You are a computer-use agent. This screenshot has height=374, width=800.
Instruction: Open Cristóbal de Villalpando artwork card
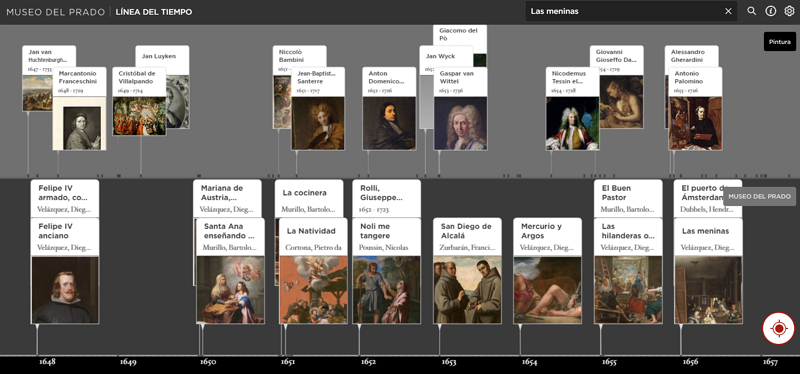coord(139,101)
